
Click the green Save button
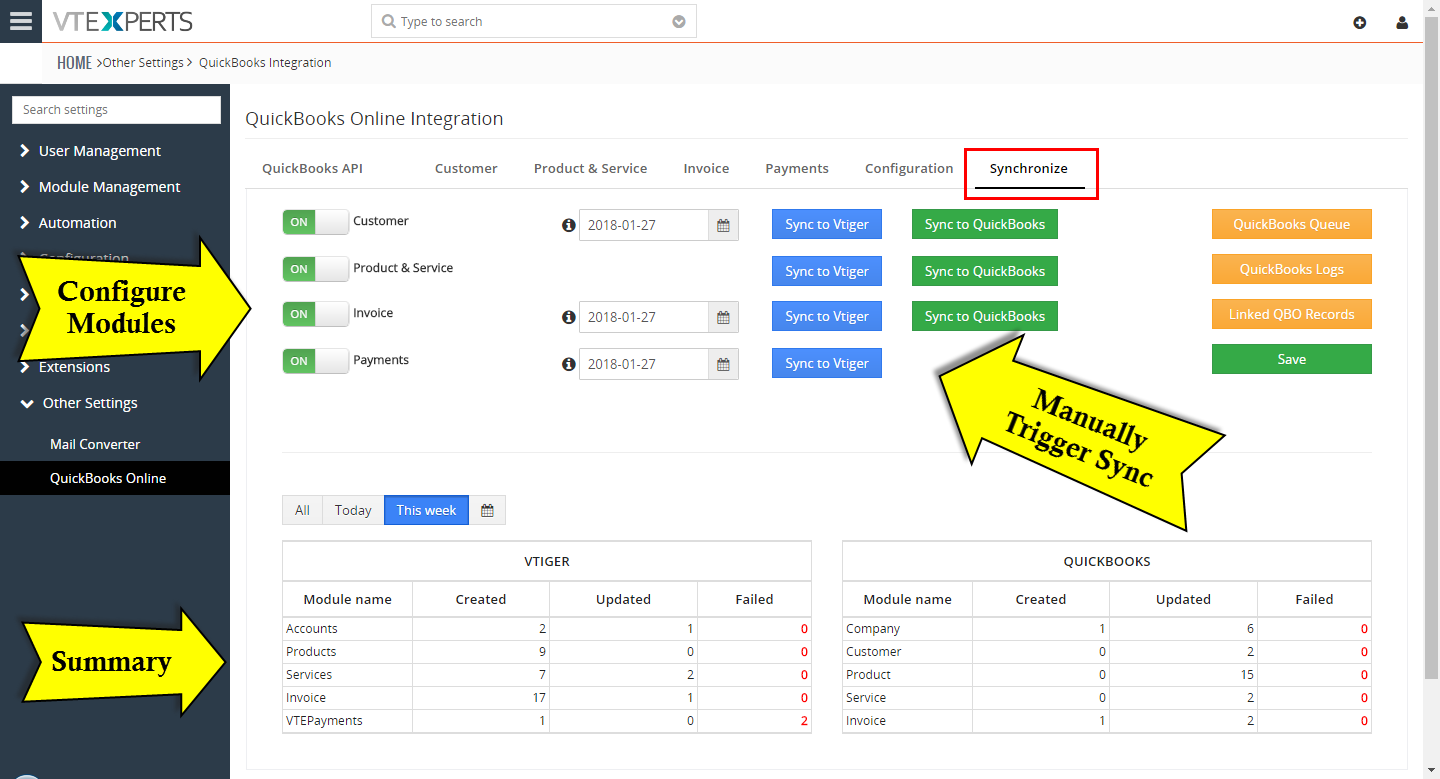tap(1292, 359)
